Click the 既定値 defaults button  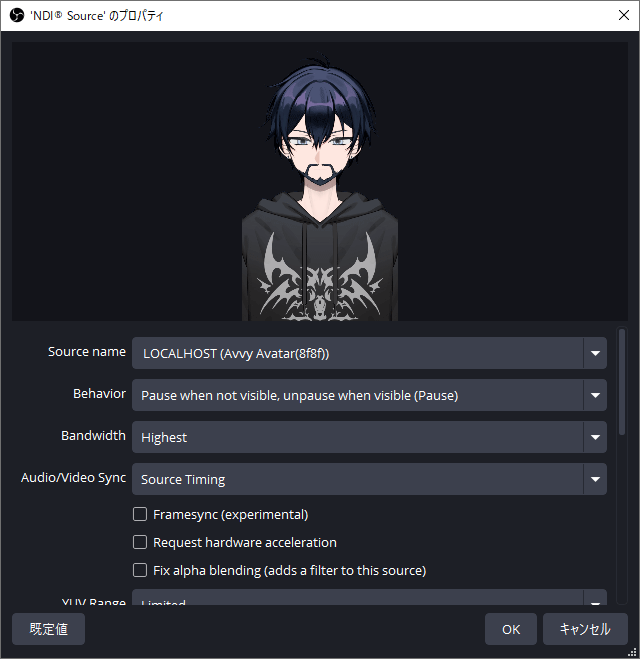pyautogui.click(x=48, y=629)
